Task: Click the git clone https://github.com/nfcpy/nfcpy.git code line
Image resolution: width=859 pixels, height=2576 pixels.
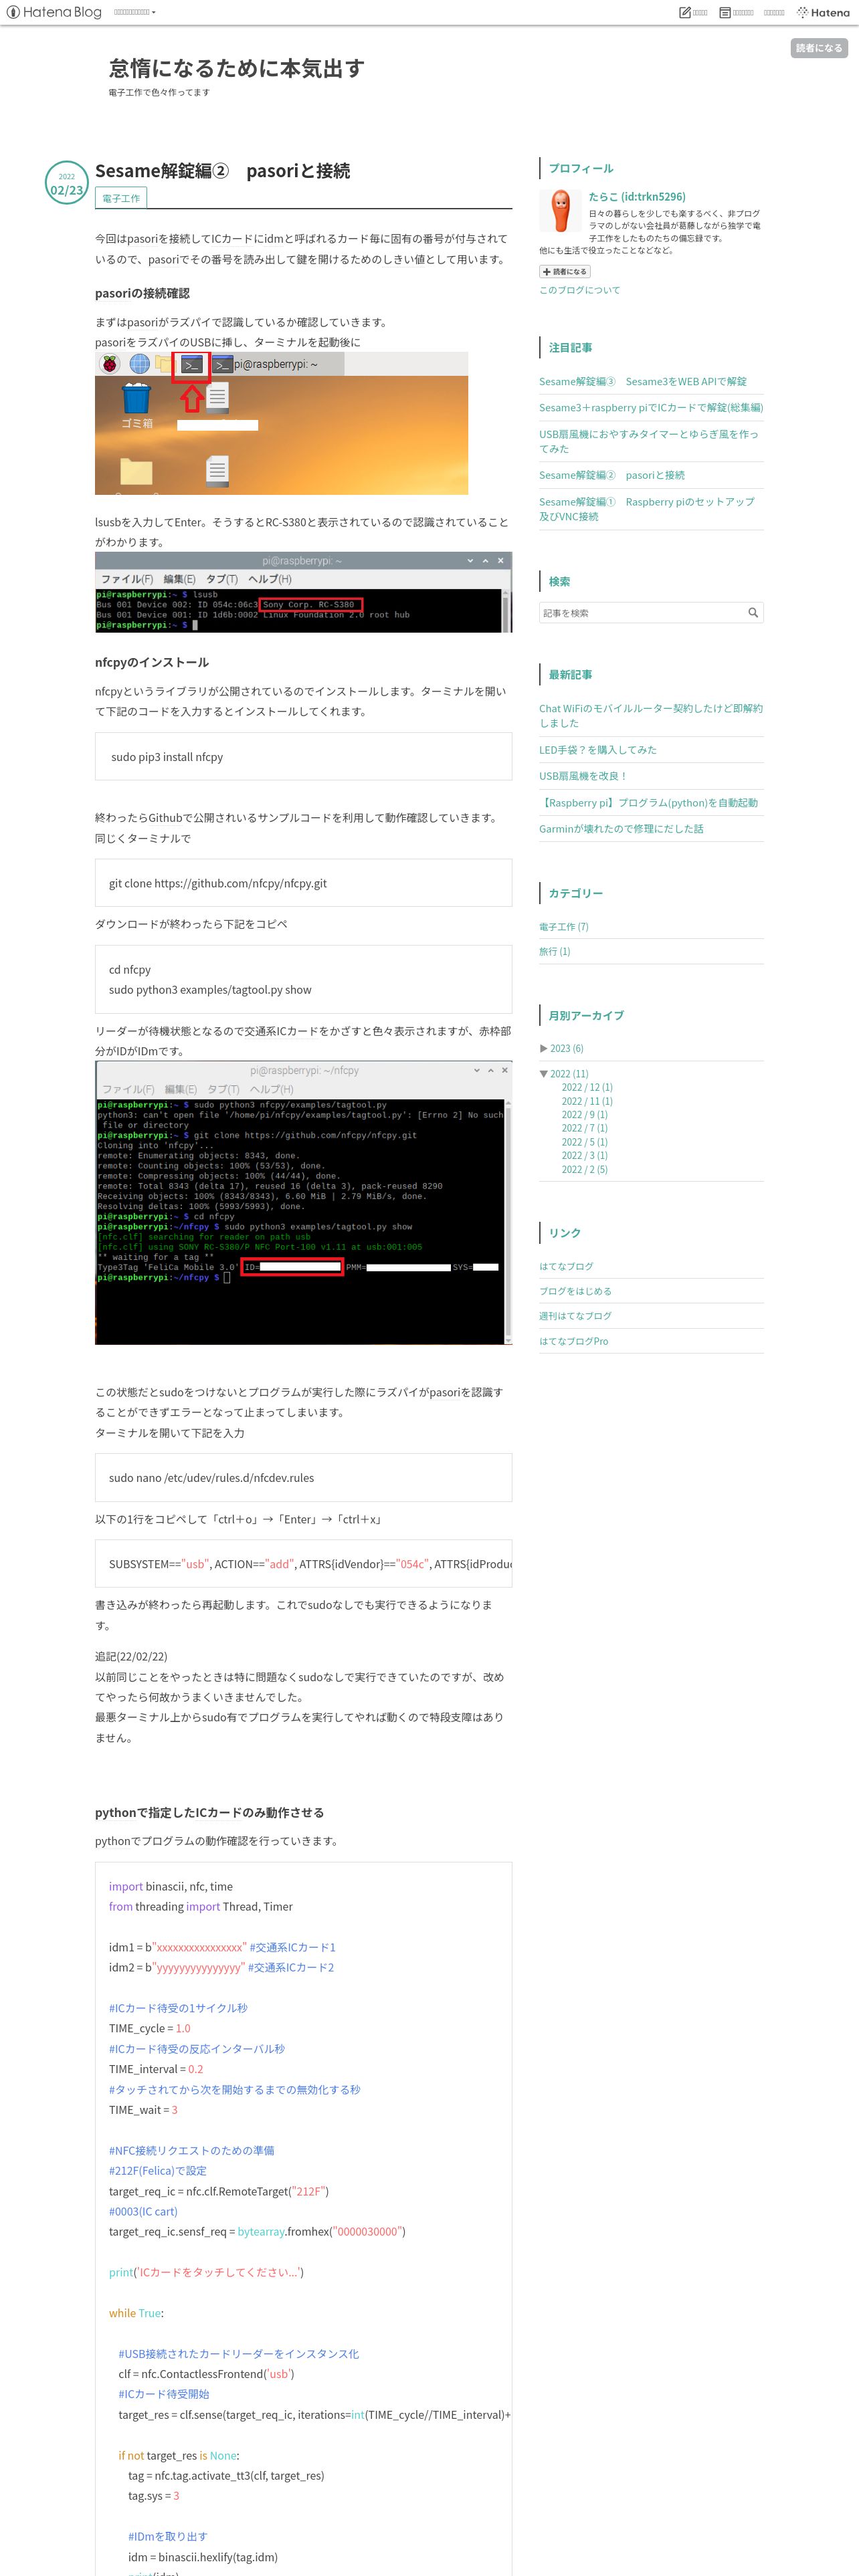Action: pos(217,884)
